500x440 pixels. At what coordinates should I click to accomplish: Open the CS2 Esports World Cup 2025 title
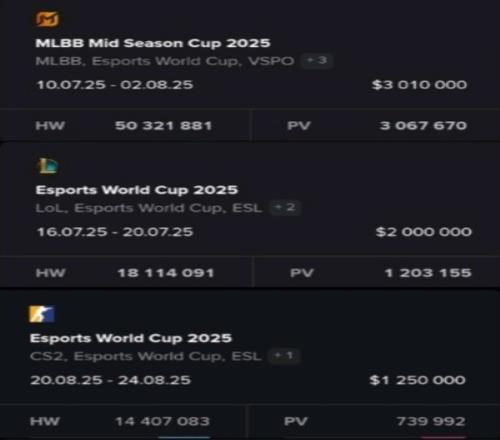coord(131,338)
